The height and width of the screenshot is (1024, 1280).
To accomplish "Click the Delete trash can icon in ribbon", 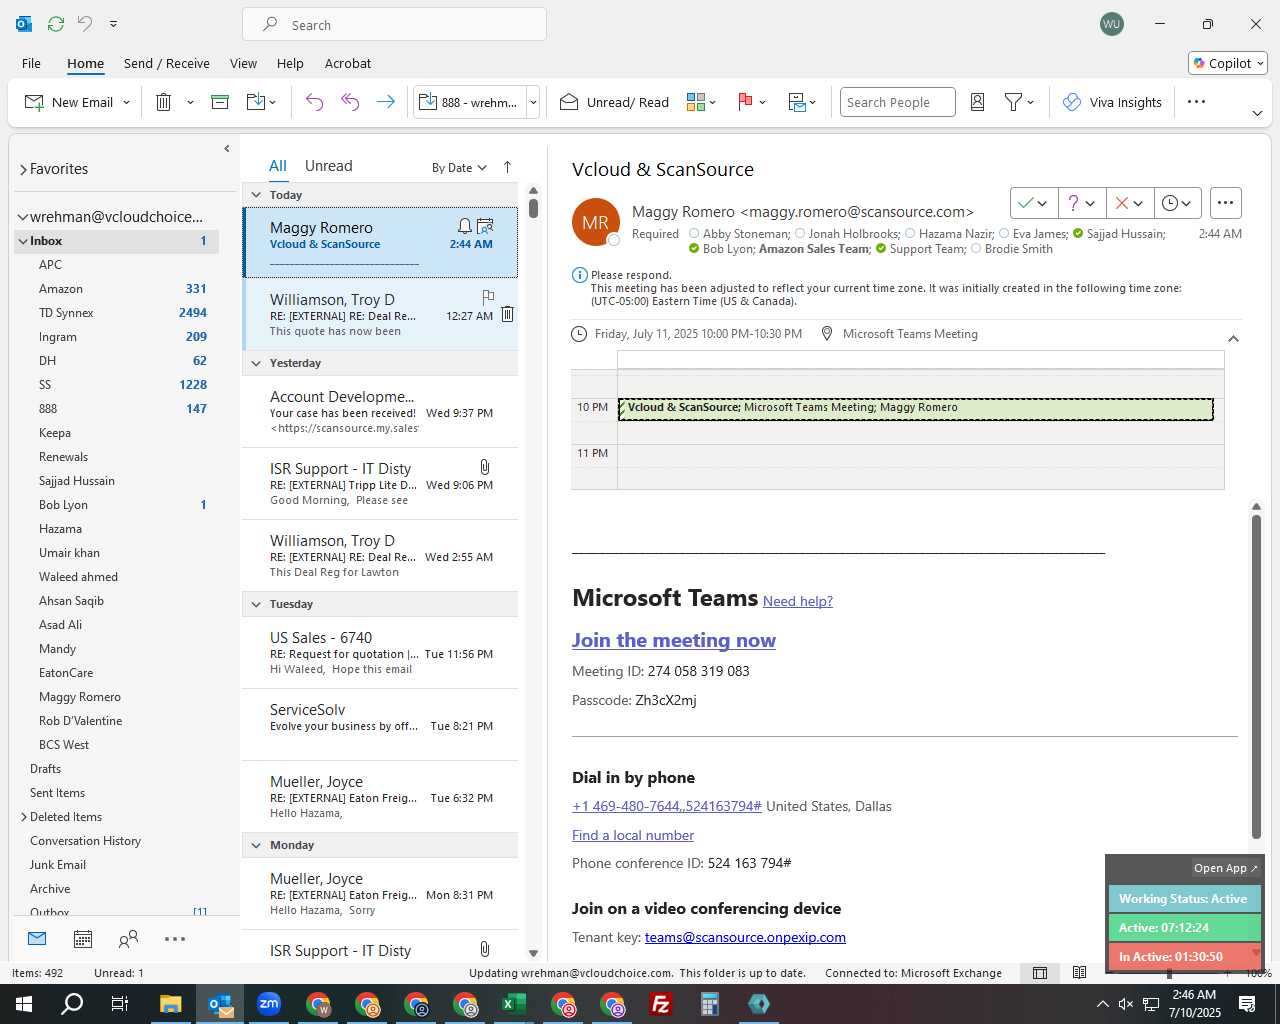I will point(164,102).
